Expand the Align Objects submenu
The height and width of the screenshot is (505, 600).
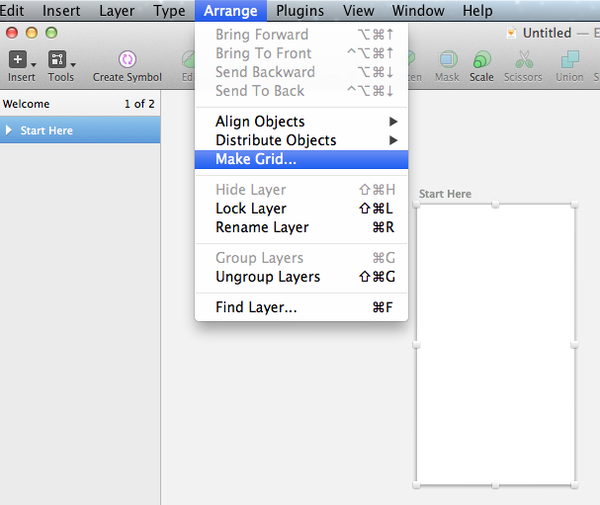coord(302,122)
